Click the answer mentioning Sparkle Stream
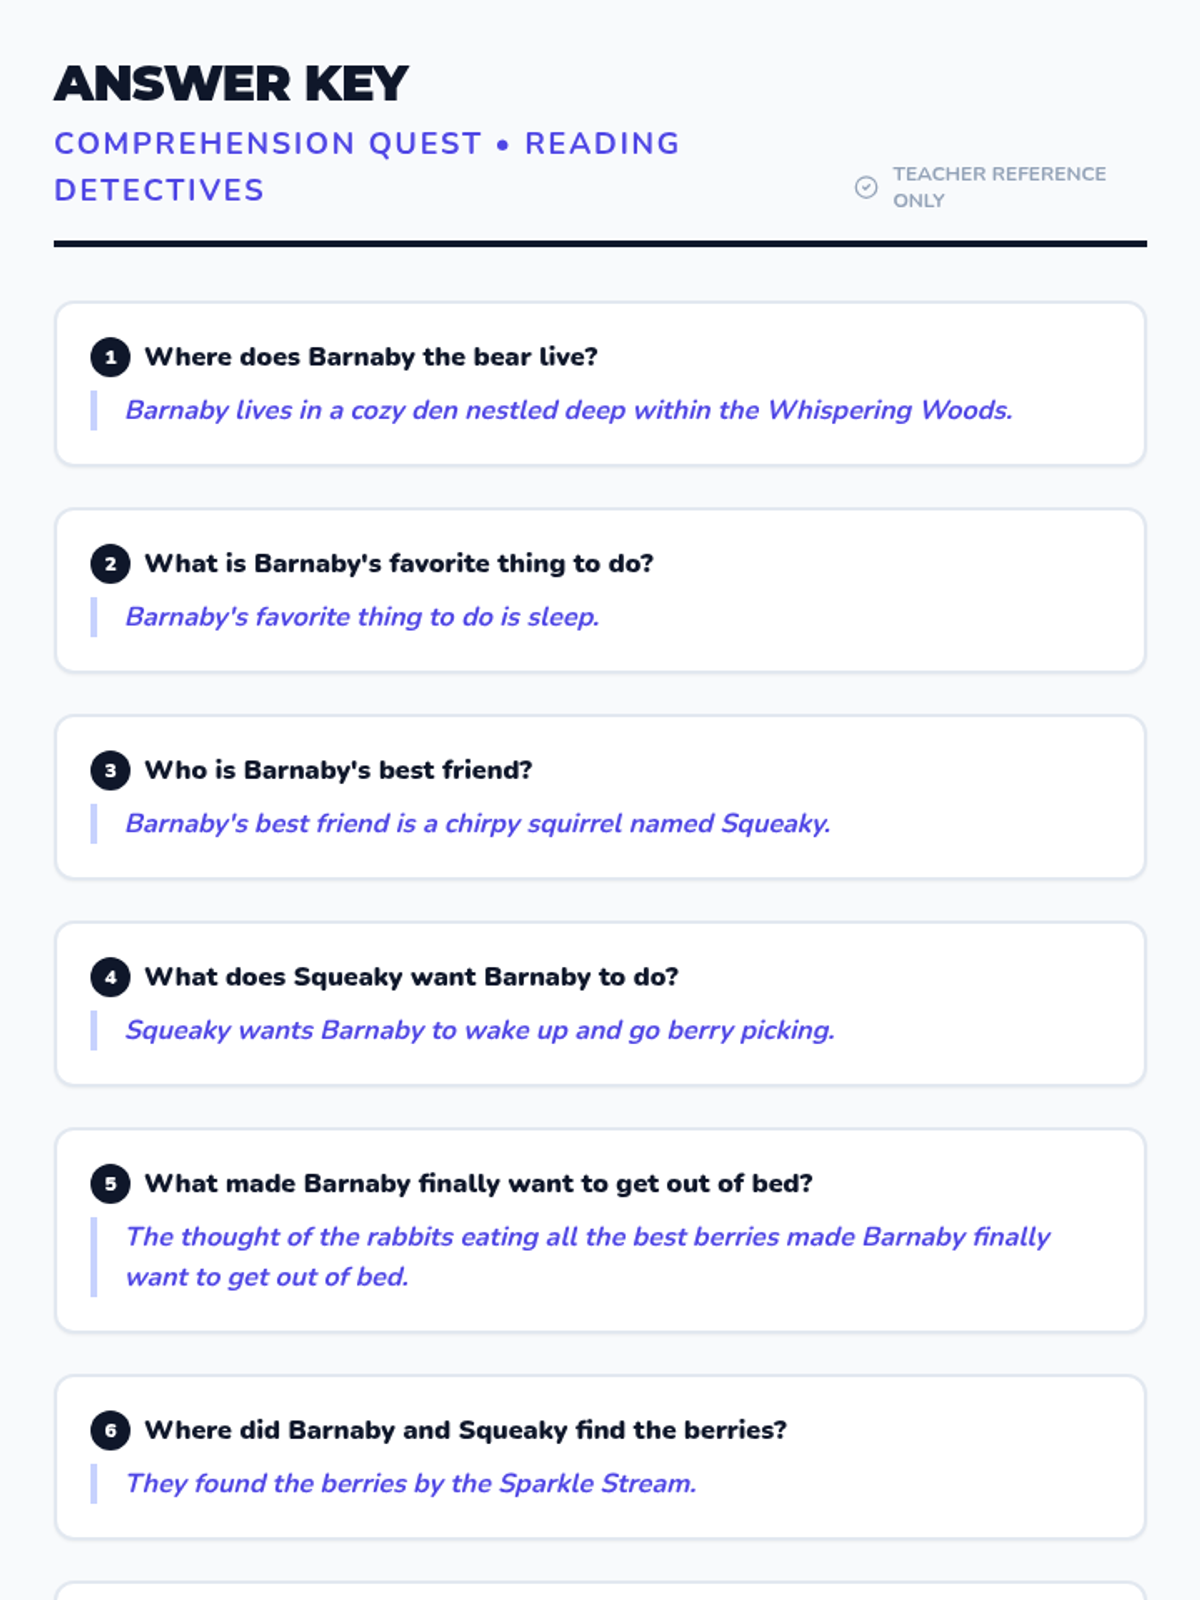 [x=411, y=1483]
